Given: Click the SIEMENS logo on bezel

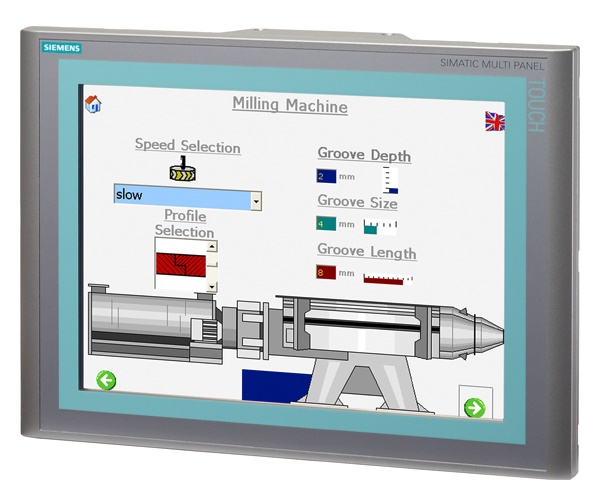Looking at the screenshot, I should click(x=62, y=48).
